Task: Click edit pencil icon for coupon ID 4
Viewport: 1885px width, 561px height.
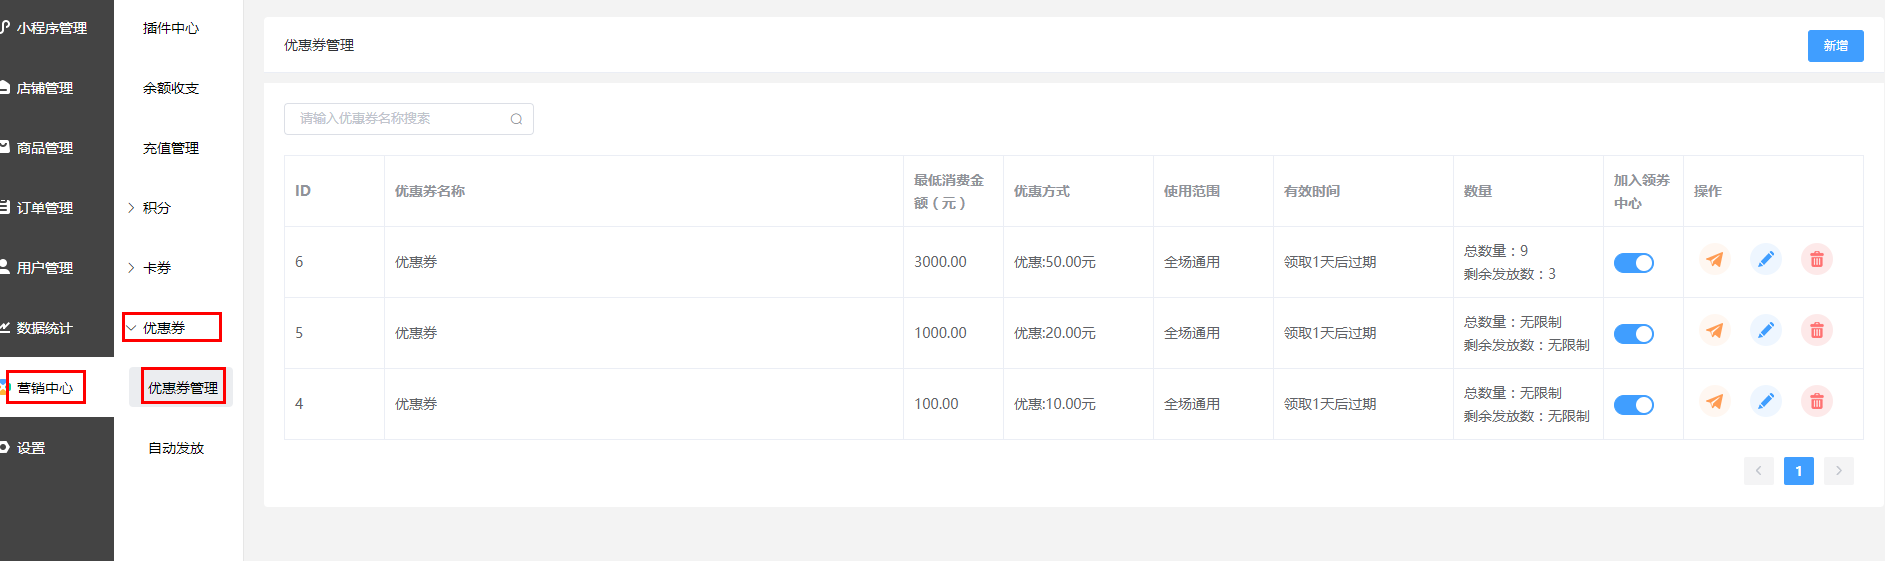Action: pyautogui.click(x=1766, y=402)
